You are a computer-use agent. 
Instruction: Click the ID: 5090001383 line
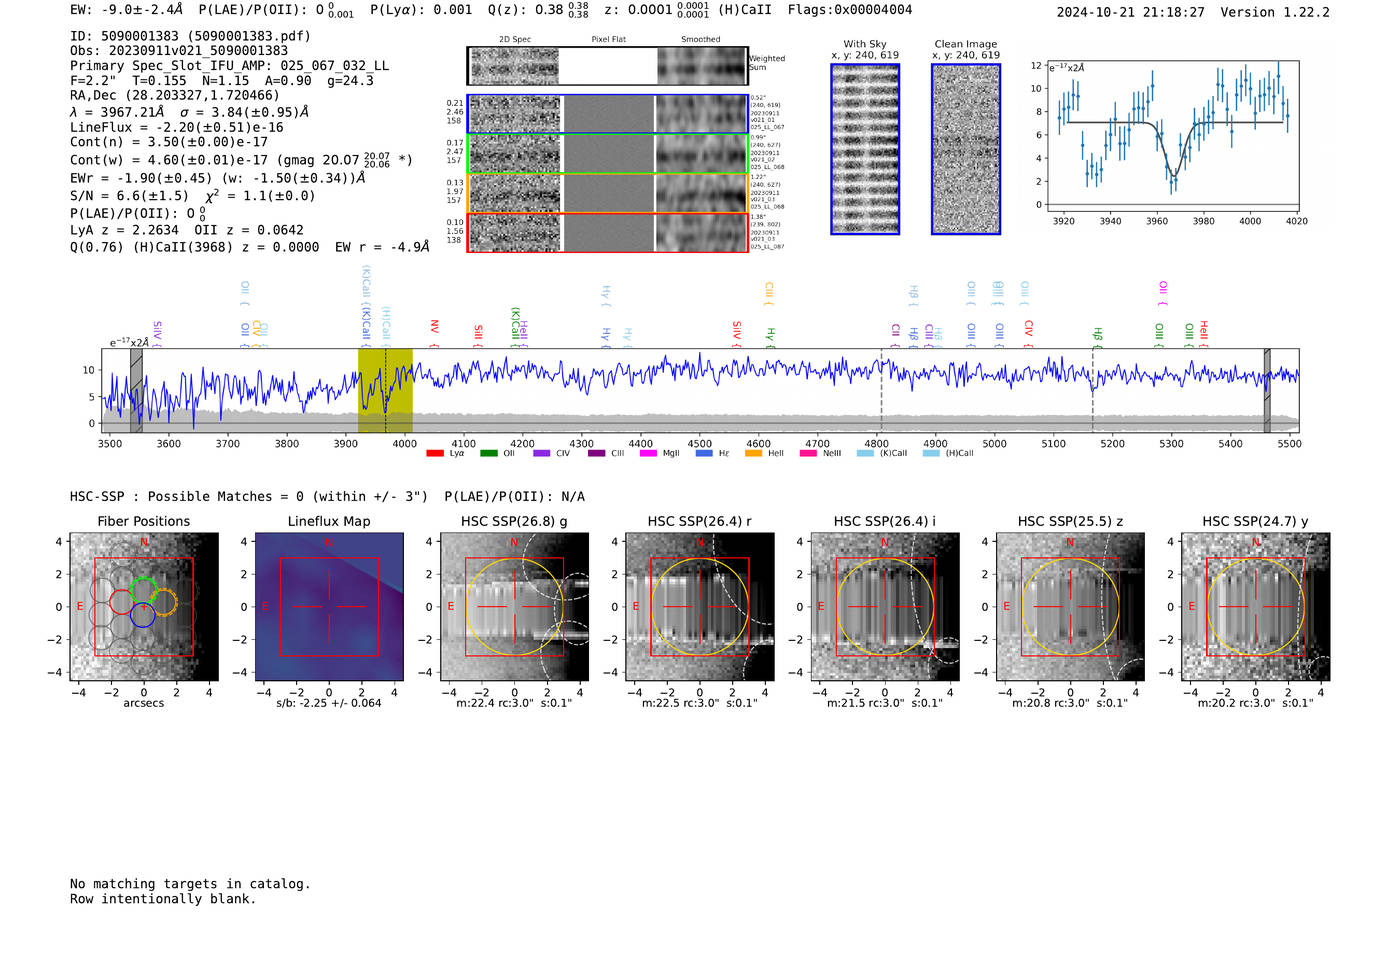[190, 36]
